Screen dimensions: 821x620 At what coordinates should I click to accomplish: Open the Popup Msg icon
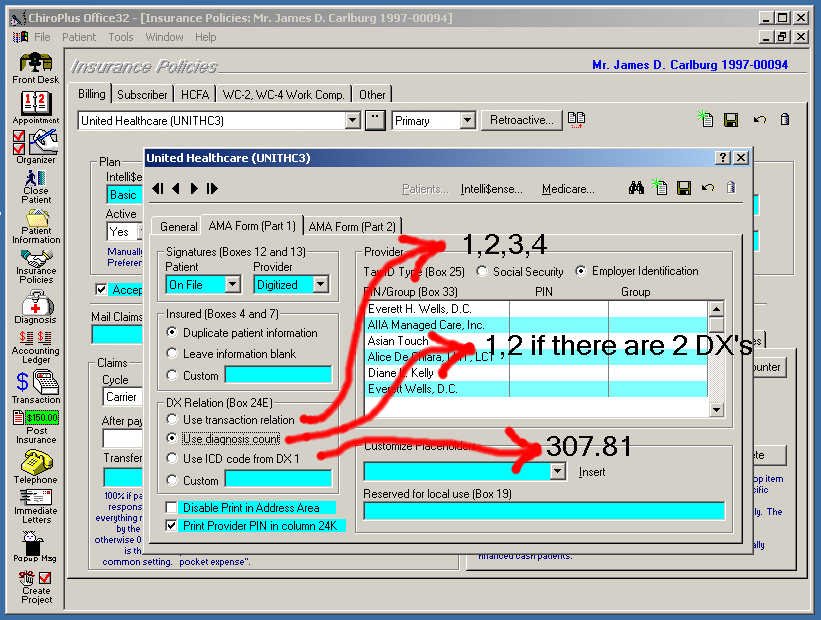point(35,546)
